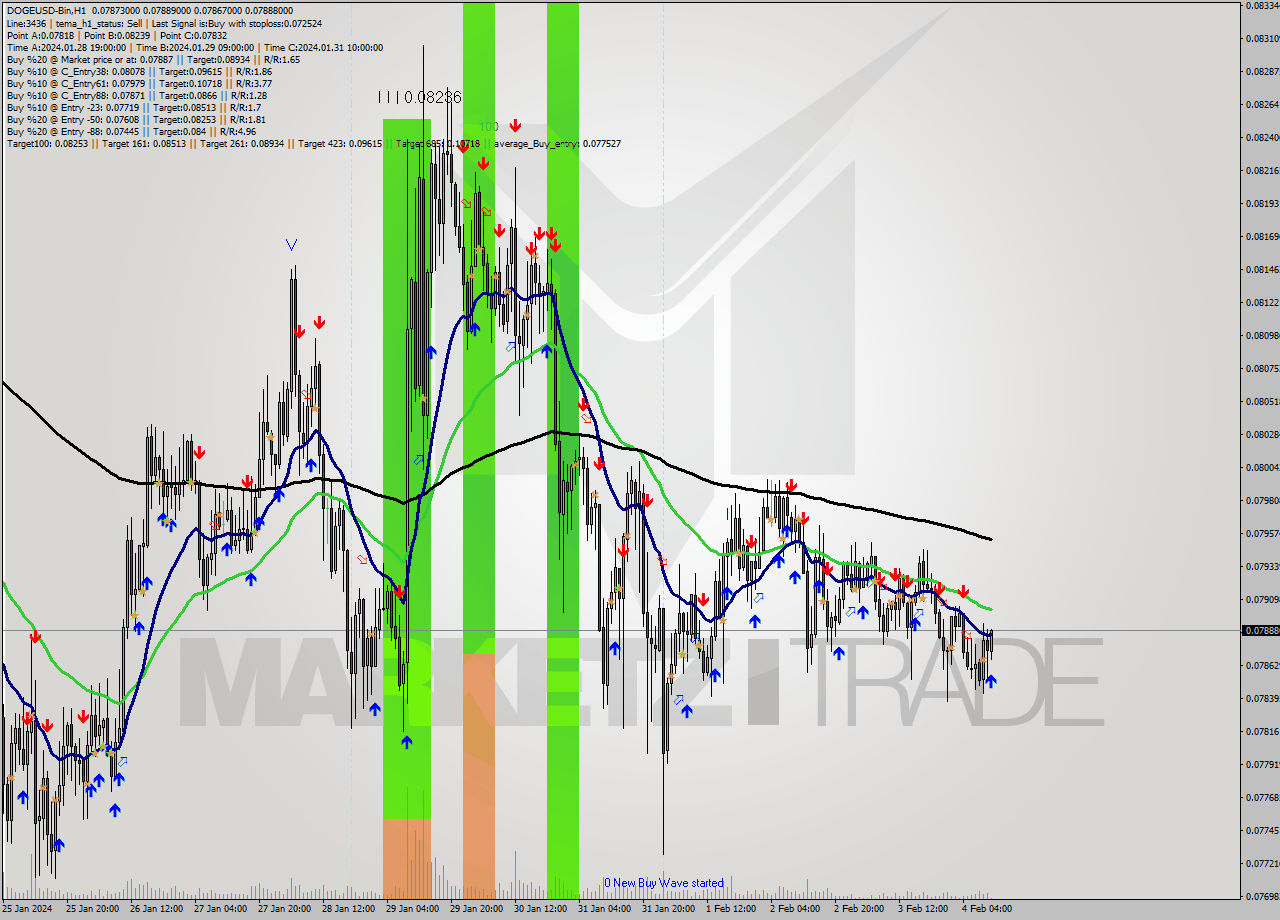Select the highlighted 0.07888 current price tag
This screenshot has height=920, width=1280.
coord(1260,631)
